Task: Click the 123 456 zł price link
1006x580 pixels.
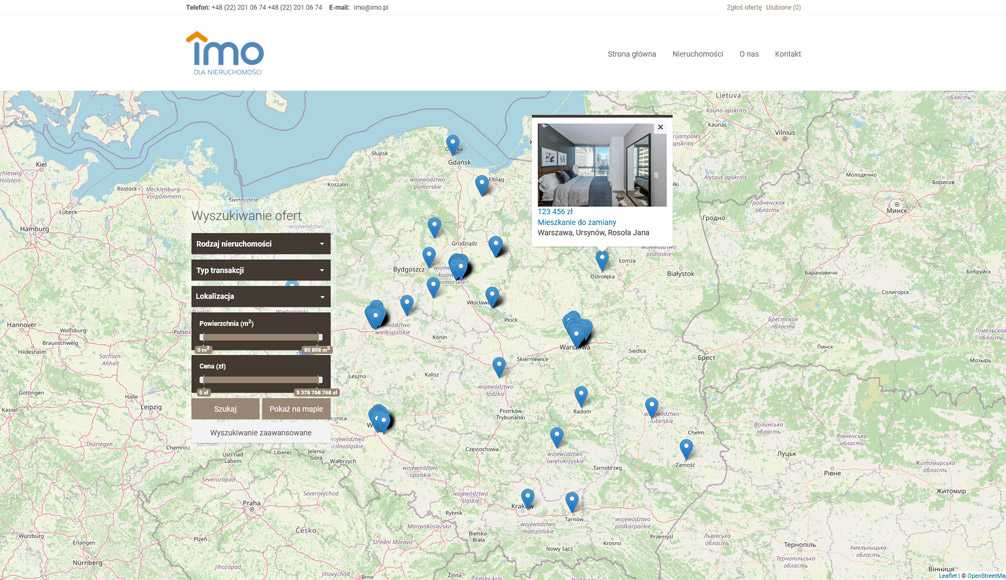Action: tap(555, 211)
